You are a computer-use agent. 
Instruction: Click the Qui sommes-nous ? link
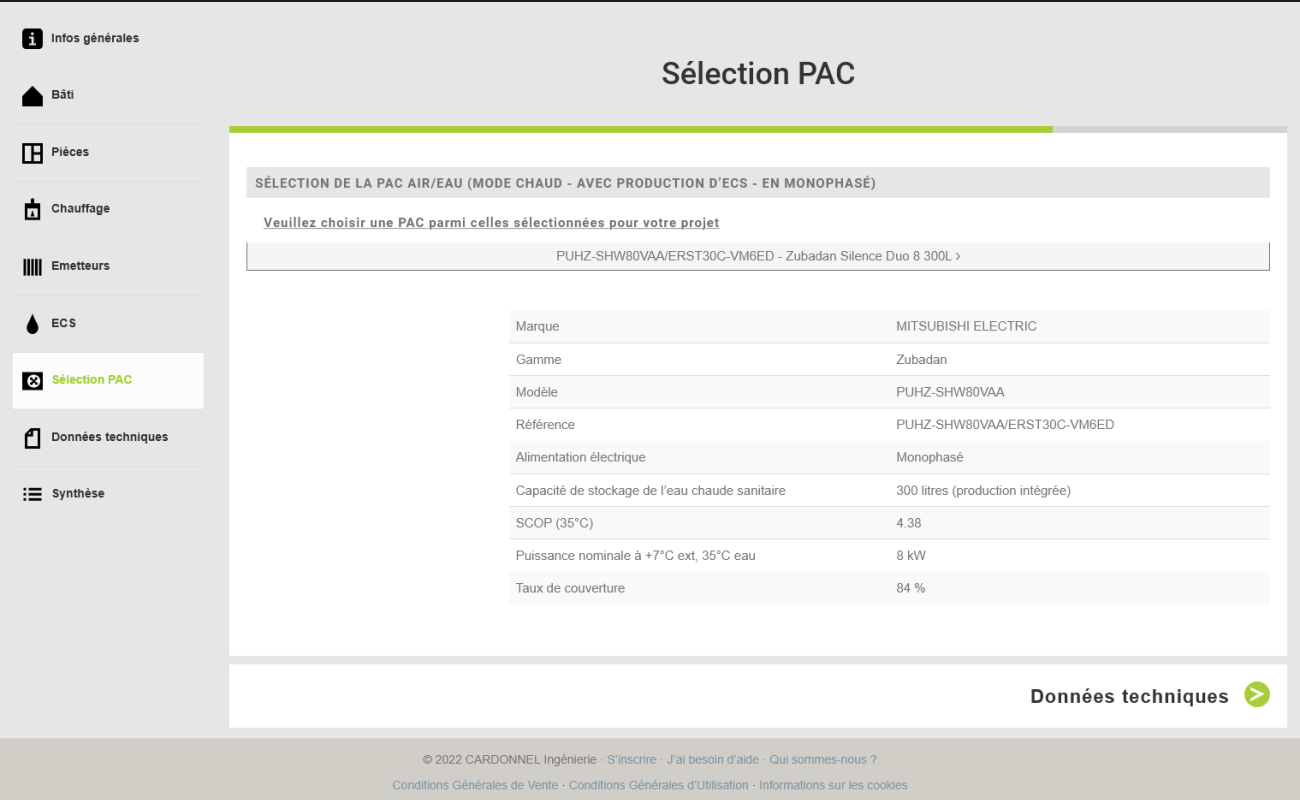coord(823,760)
